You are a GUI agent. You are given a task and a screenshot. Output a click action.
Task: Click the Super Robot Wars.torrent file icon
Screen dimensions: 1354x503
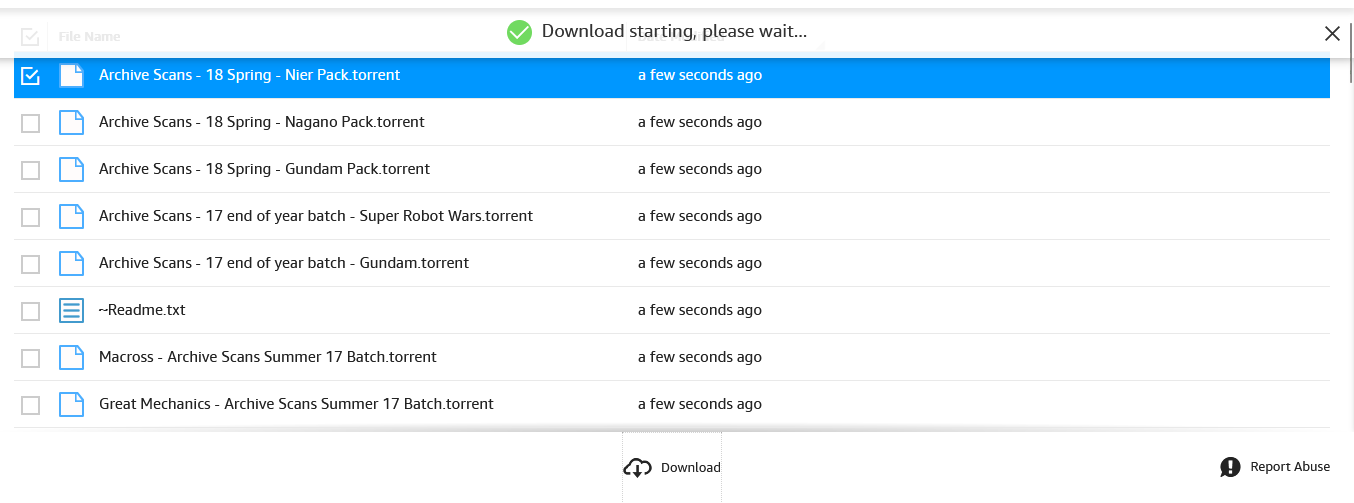(x=71, y=216)
